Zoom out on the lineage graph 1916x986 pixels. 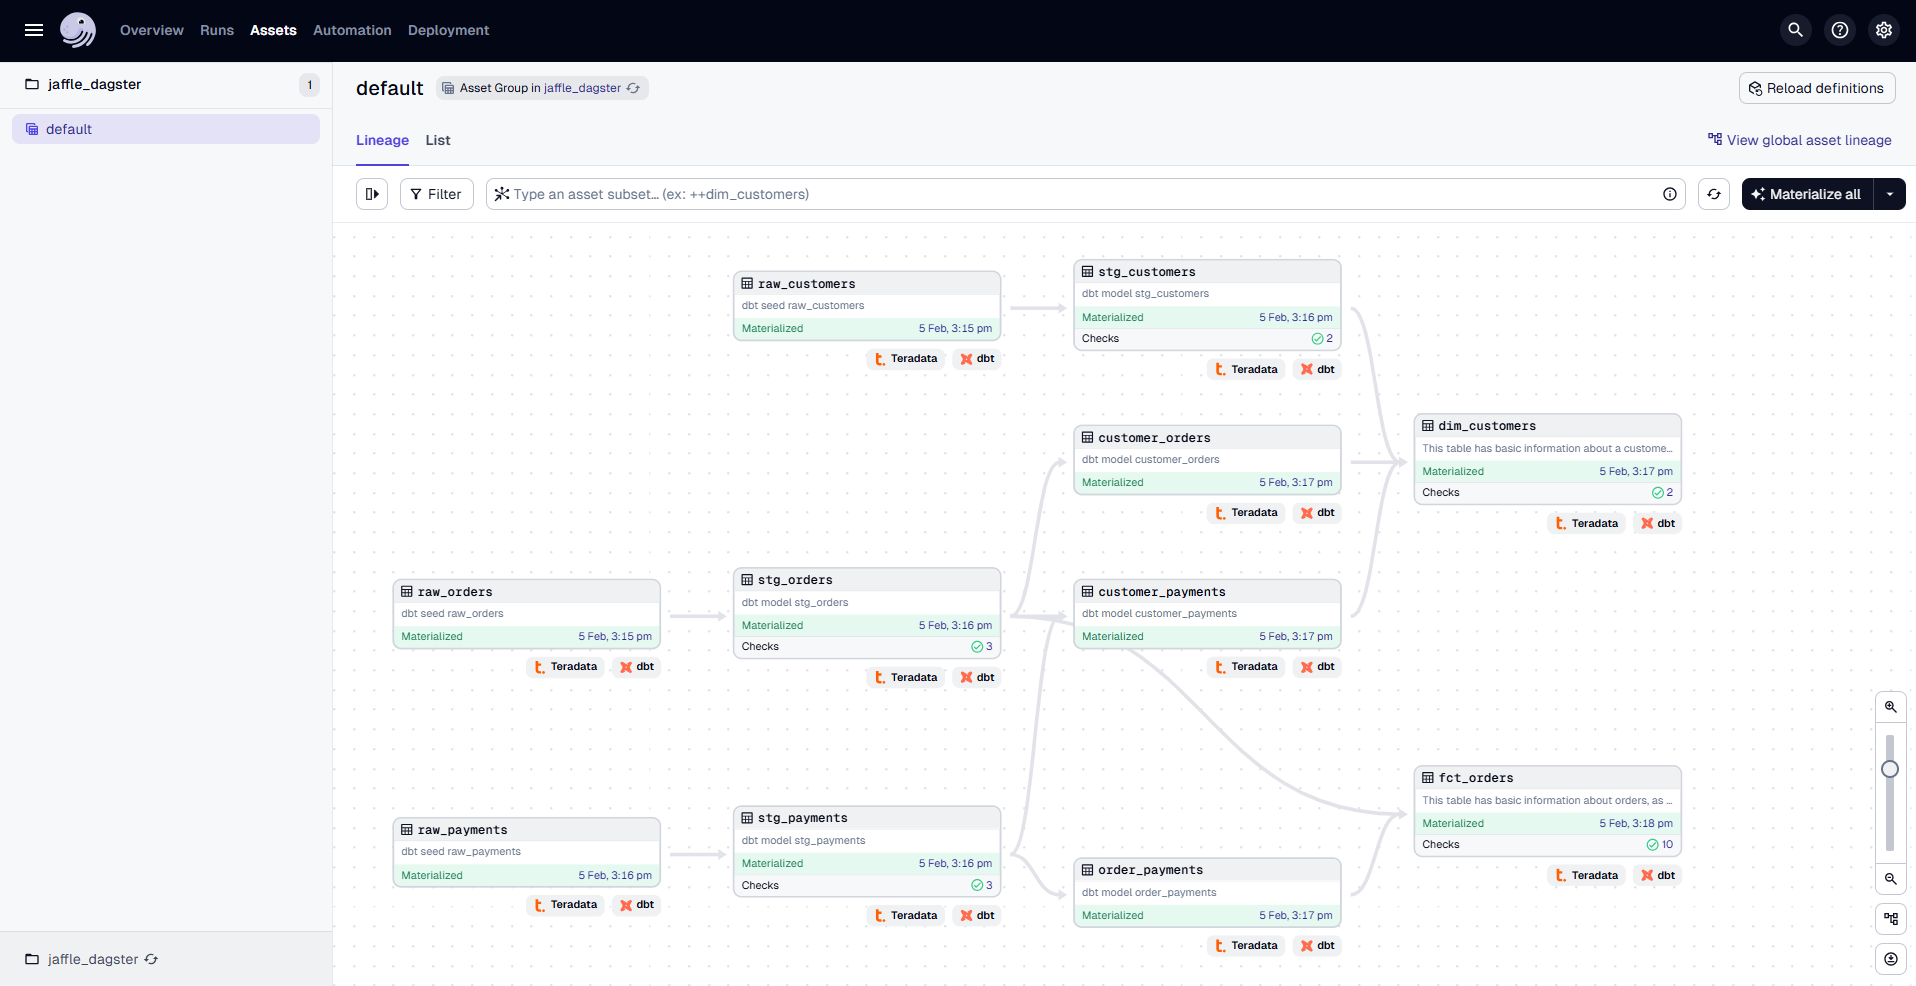(1891, 879)
